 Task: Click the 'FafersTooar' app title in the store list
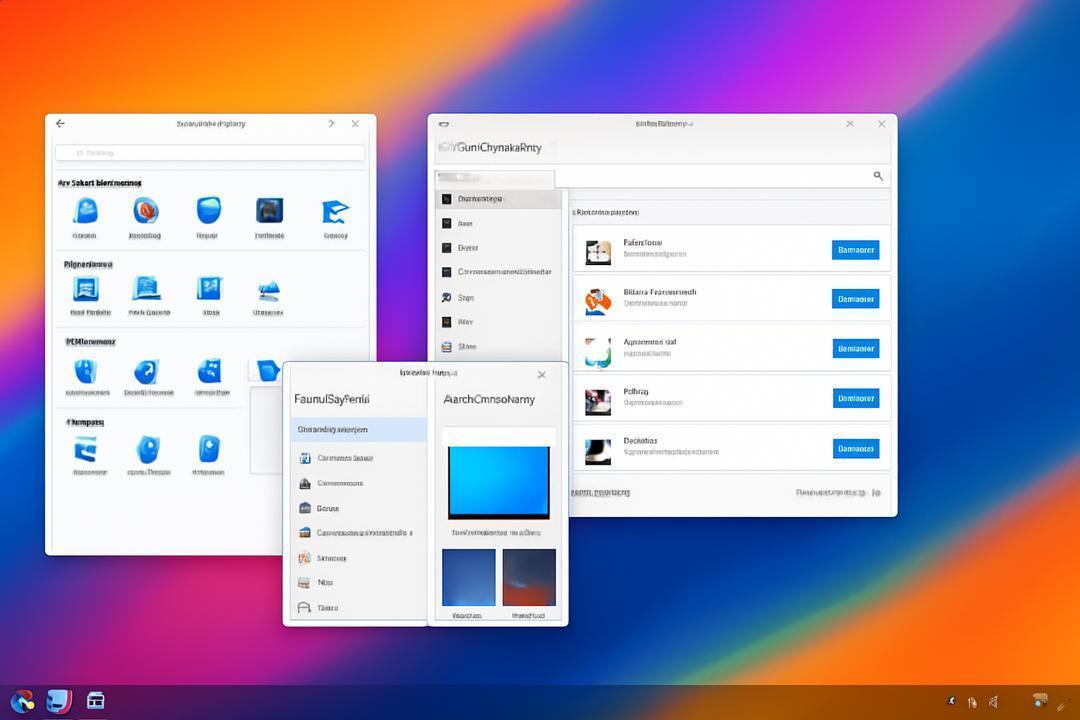point(643,243)
